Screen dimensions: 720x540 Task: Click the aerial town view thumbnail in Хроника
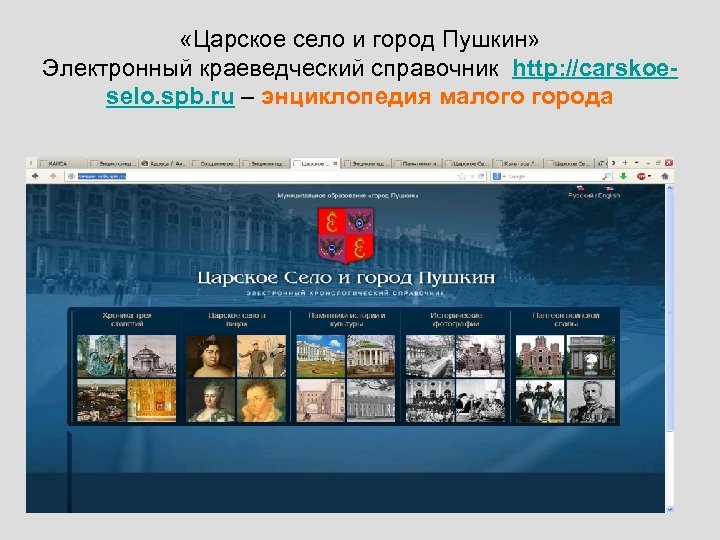click(x=101, y=400)
